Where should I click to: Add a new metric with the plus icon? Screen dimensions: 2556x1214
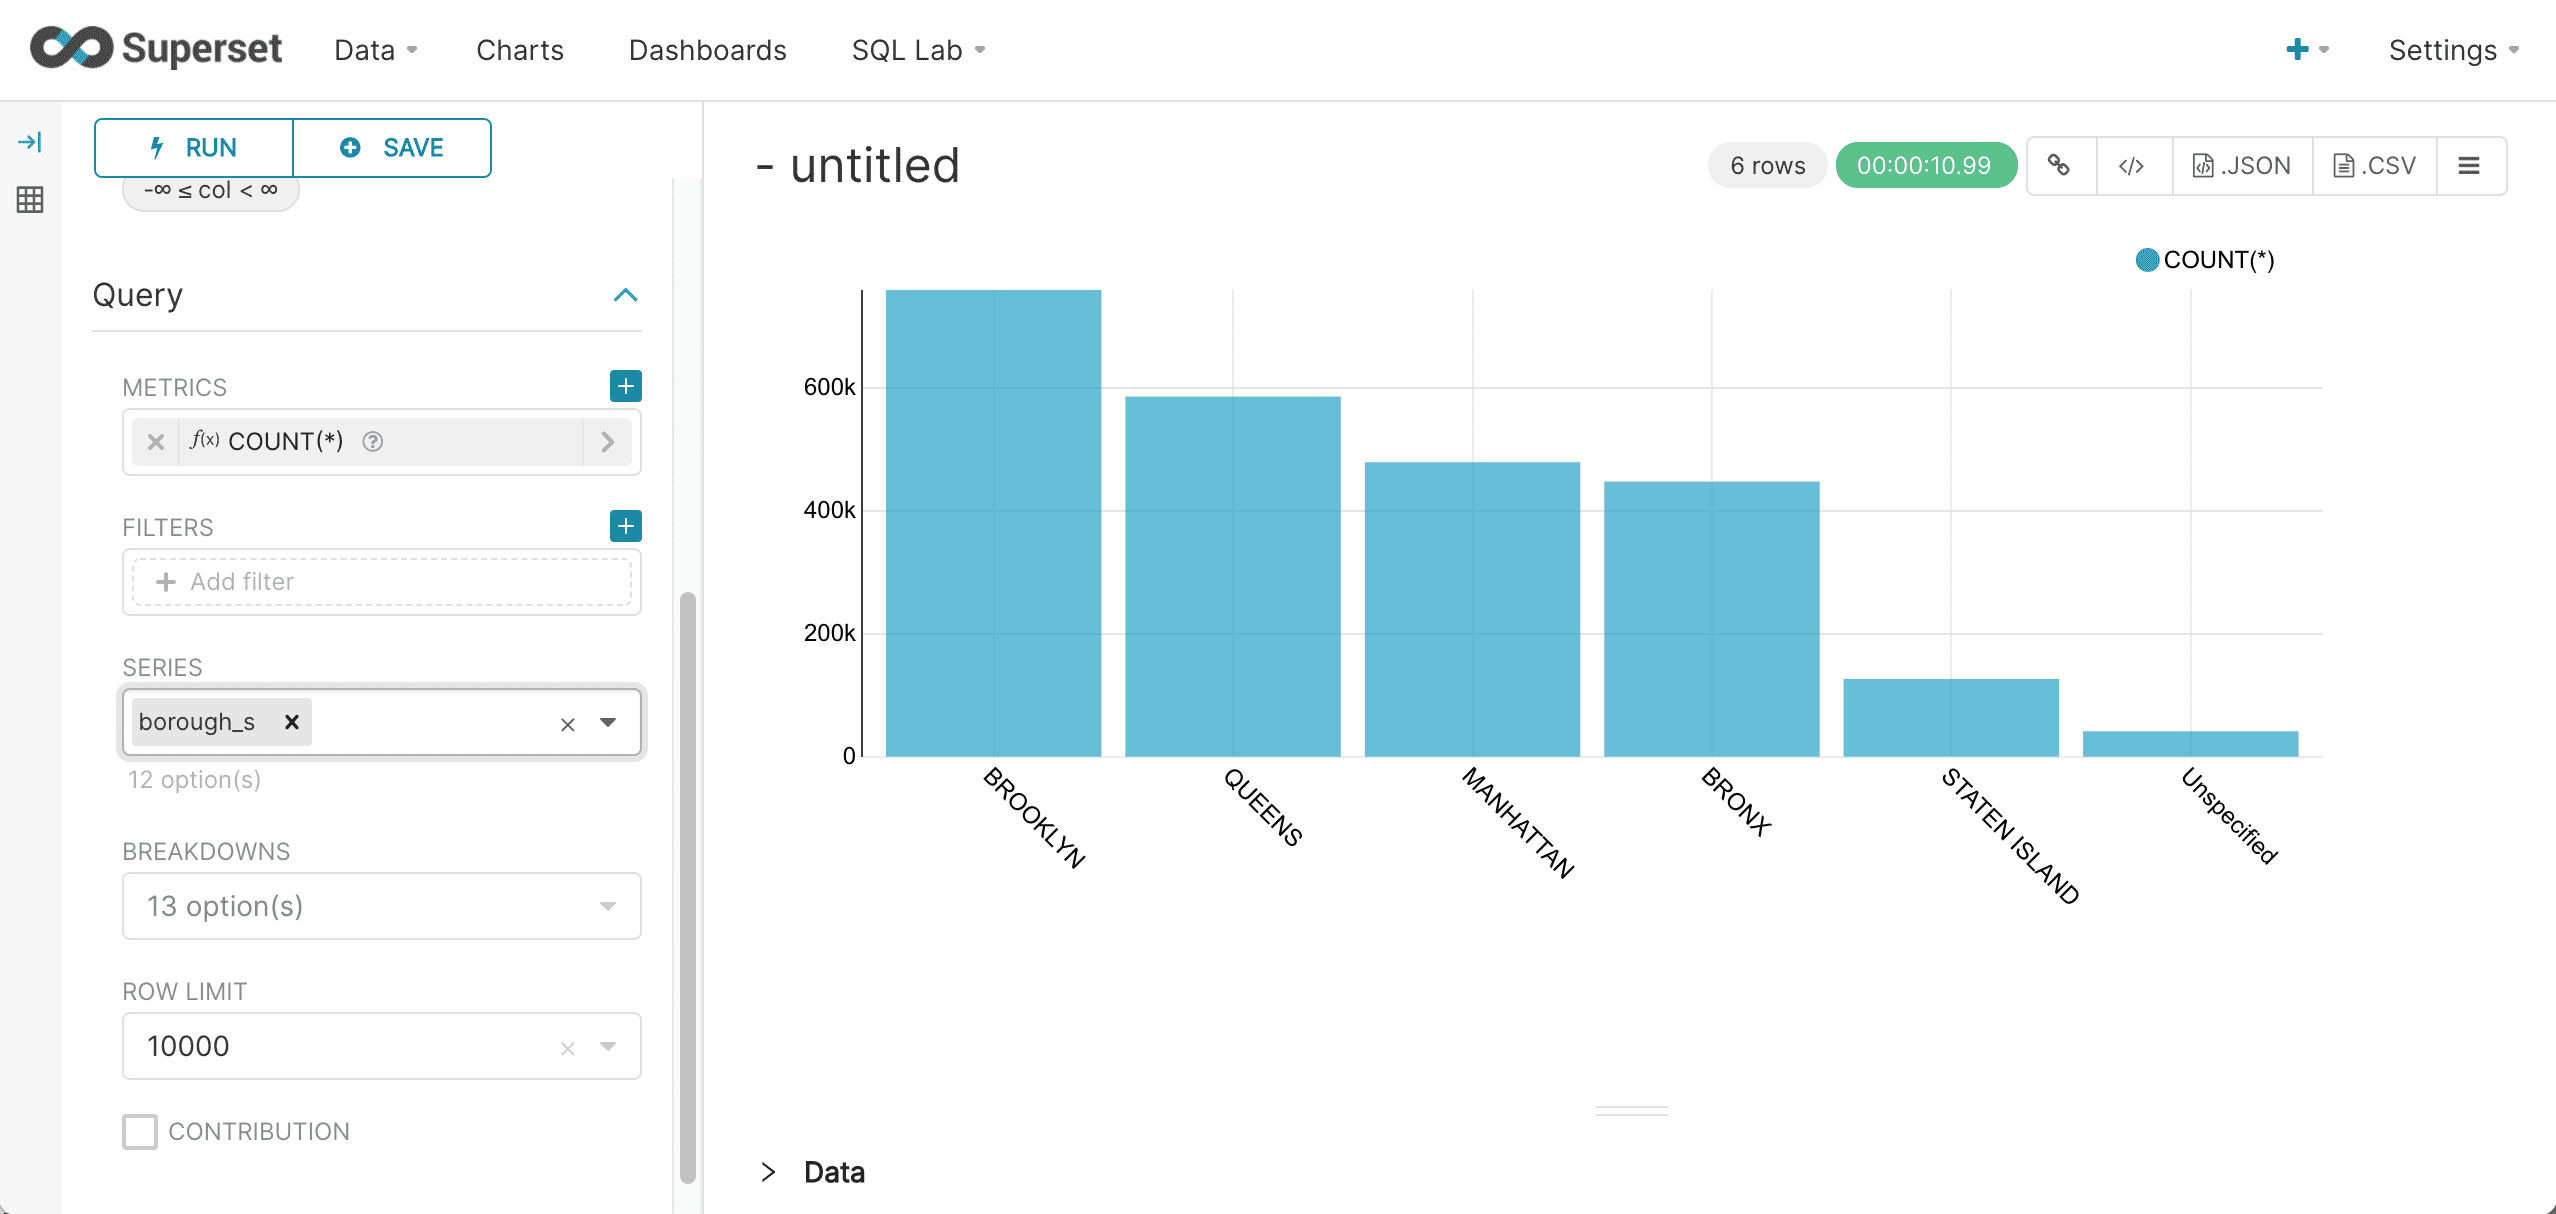(x=626, y=386)
